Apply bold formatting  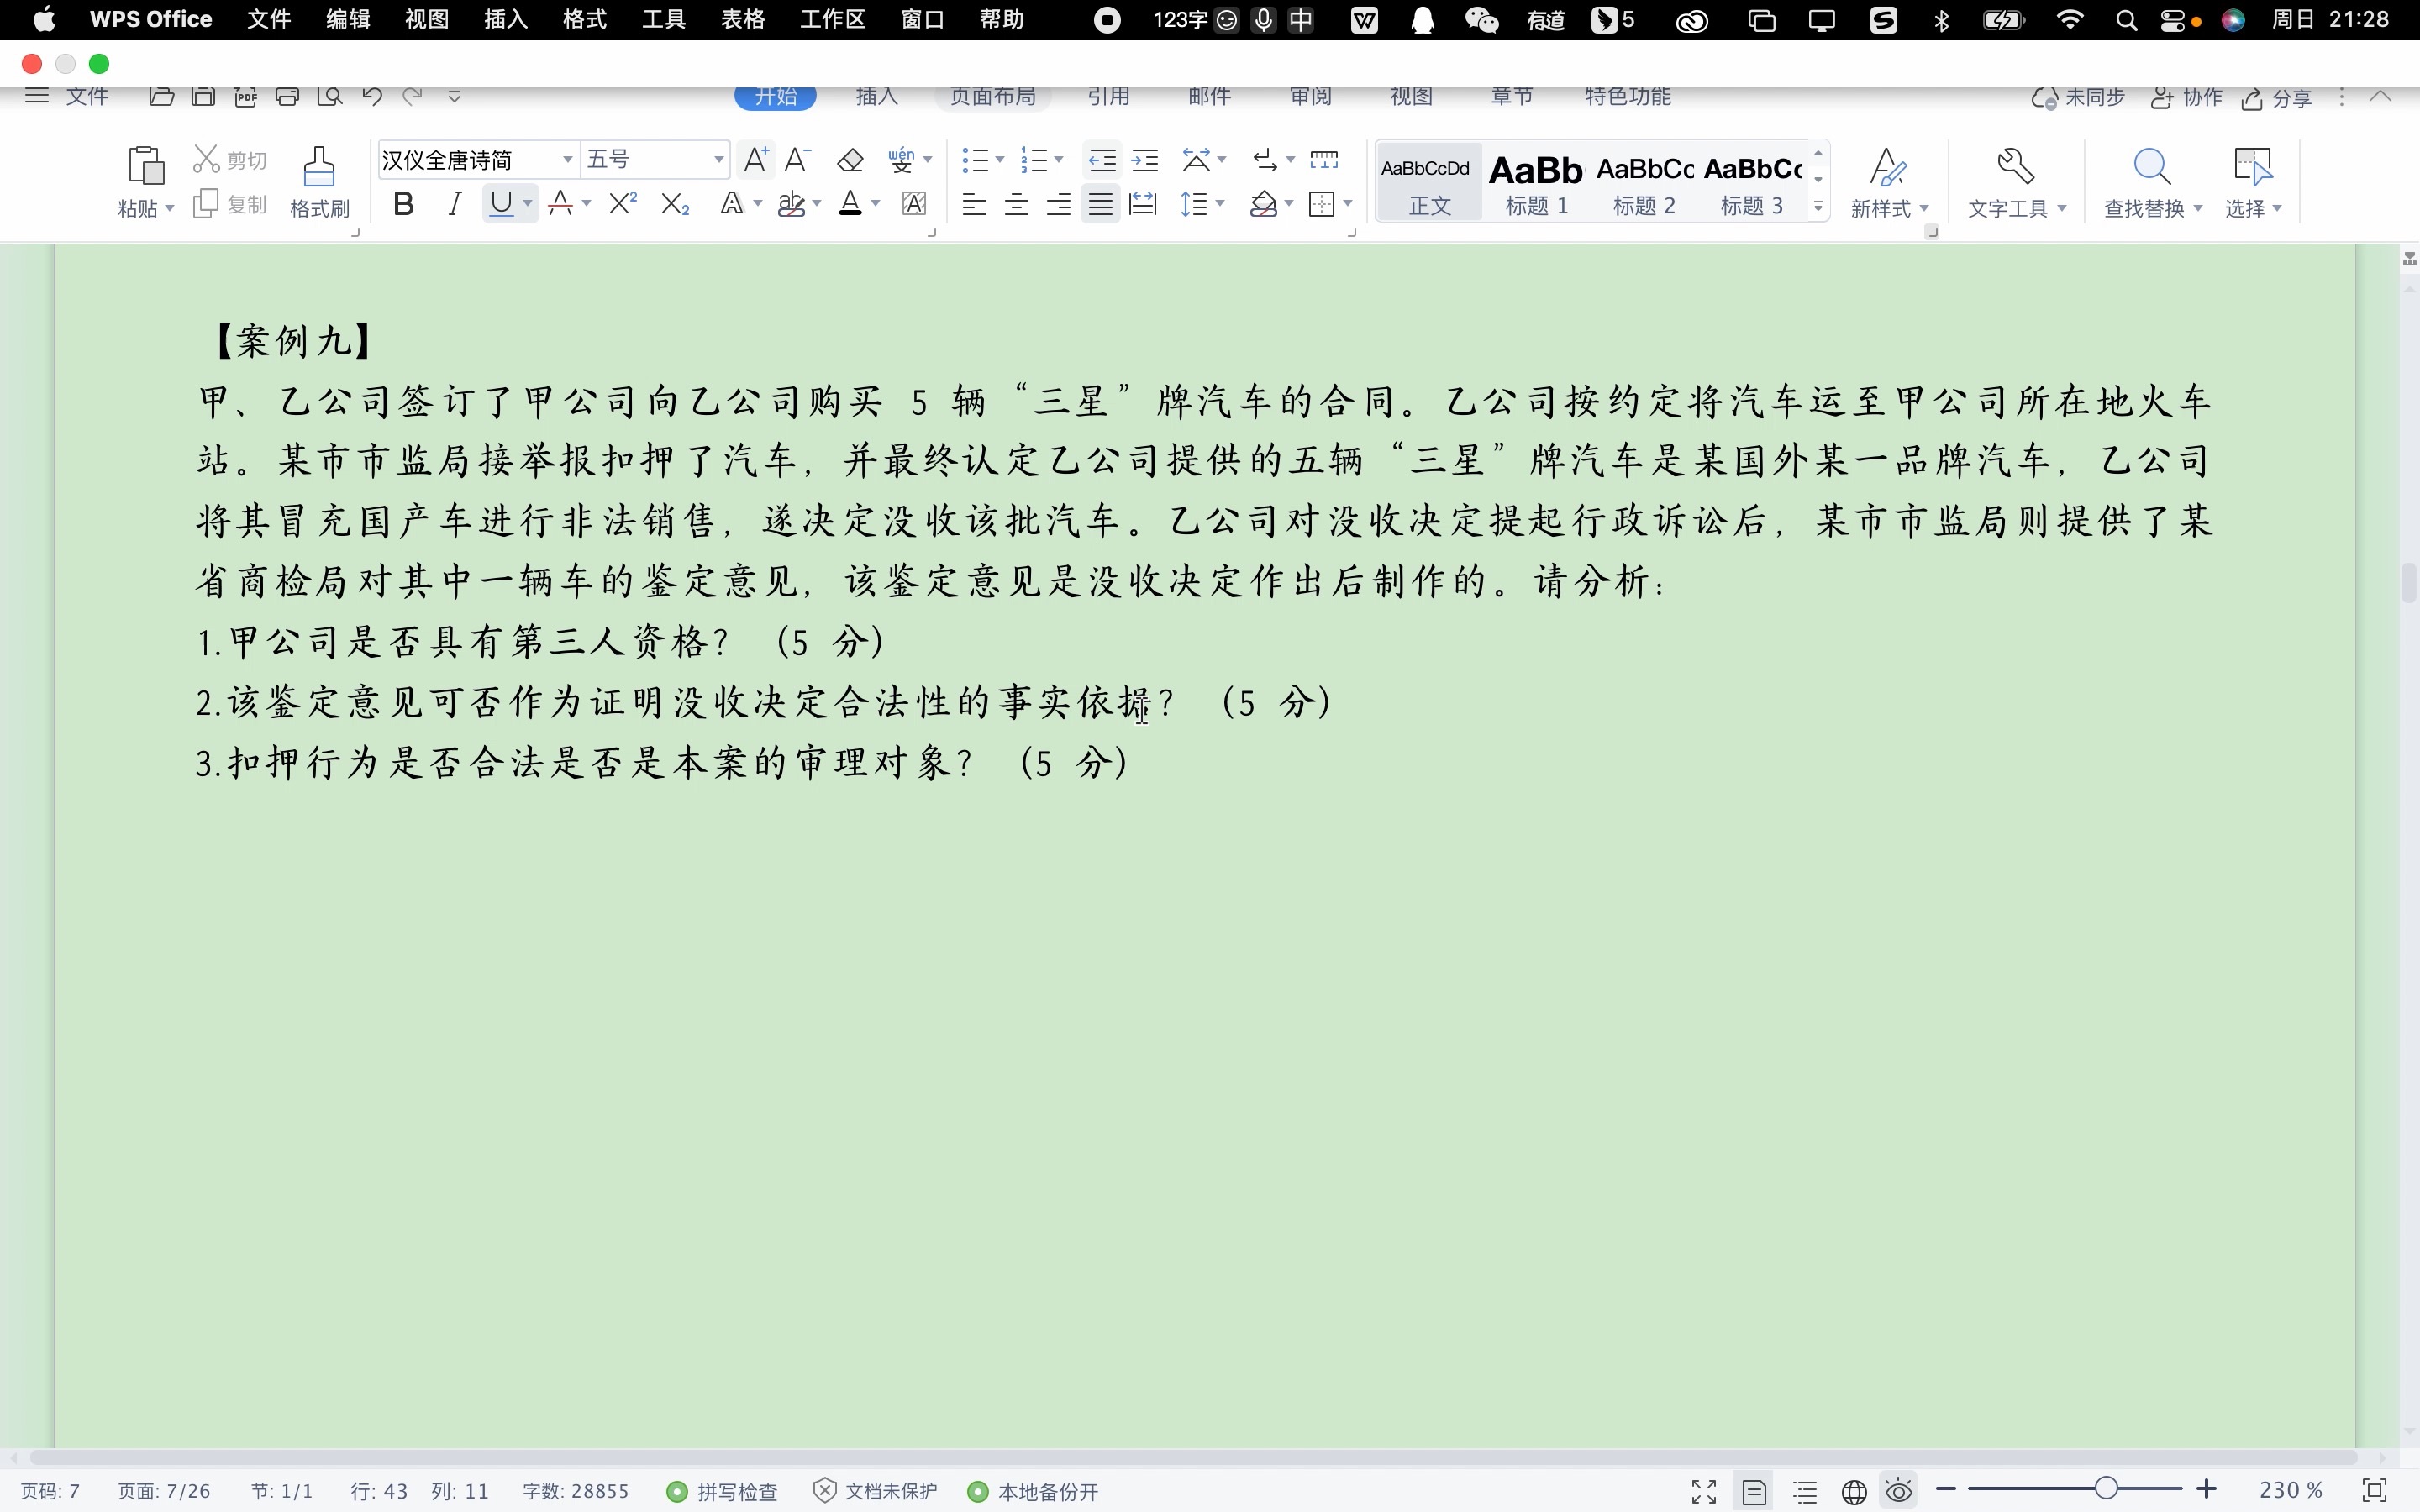click(404, 203)
